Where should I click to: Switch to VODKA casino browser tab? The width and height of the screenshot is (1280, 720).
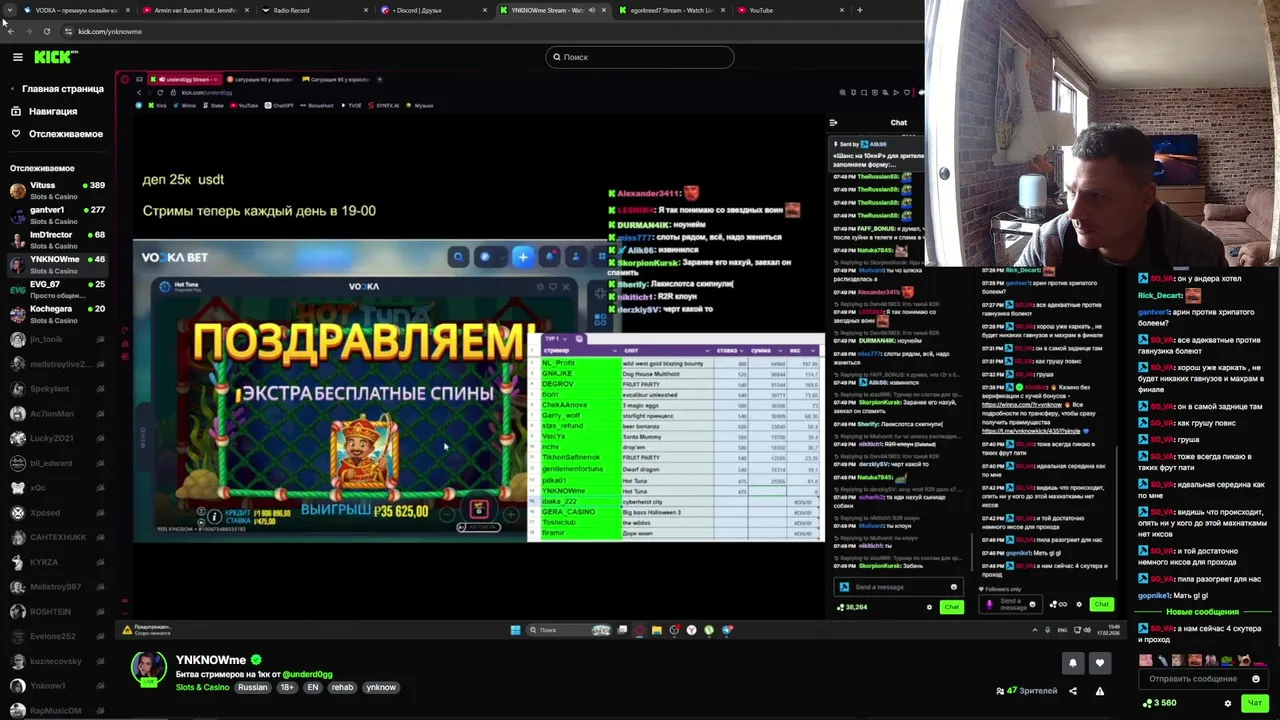75,10
